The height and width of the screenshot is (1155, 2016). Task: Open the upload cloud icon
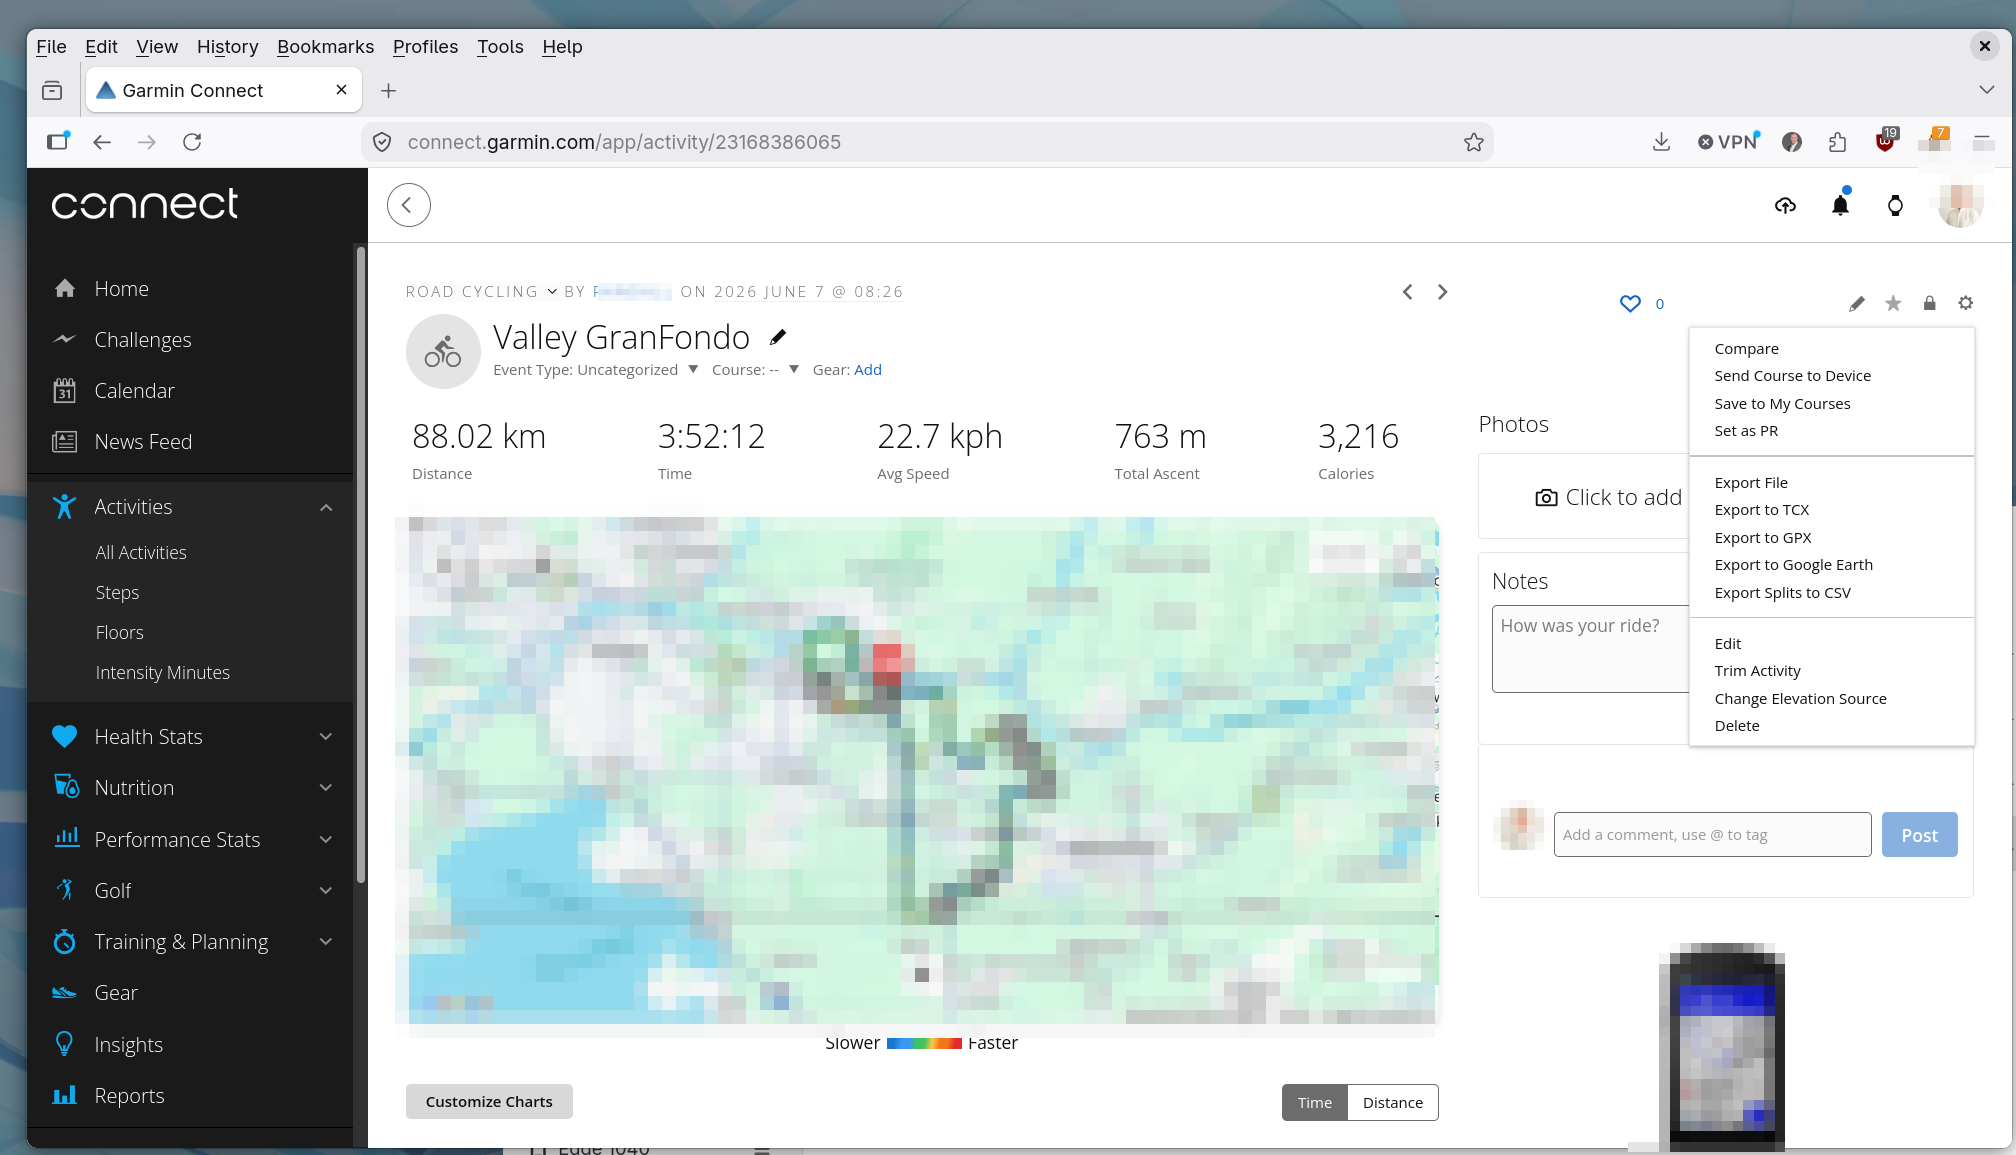pyautogui.click(x=1785, y=206)
